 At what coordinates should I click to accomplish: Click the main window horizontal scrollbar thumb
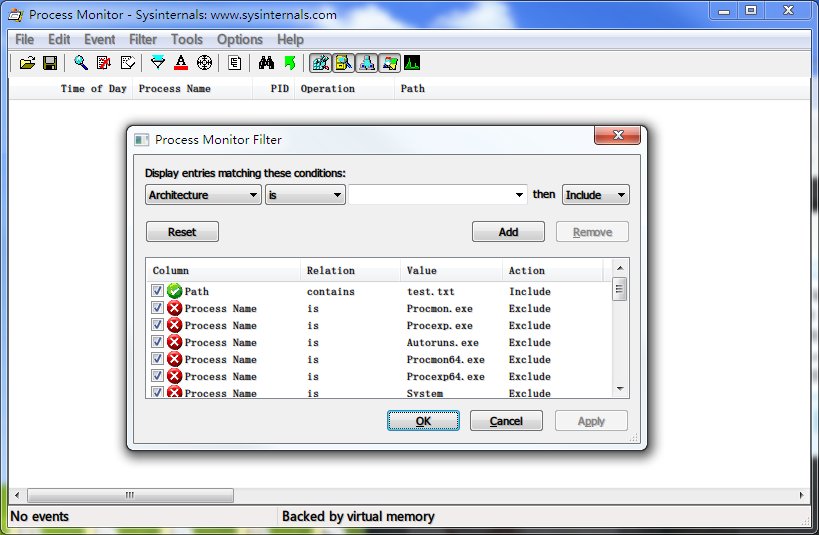click(130, 495)
